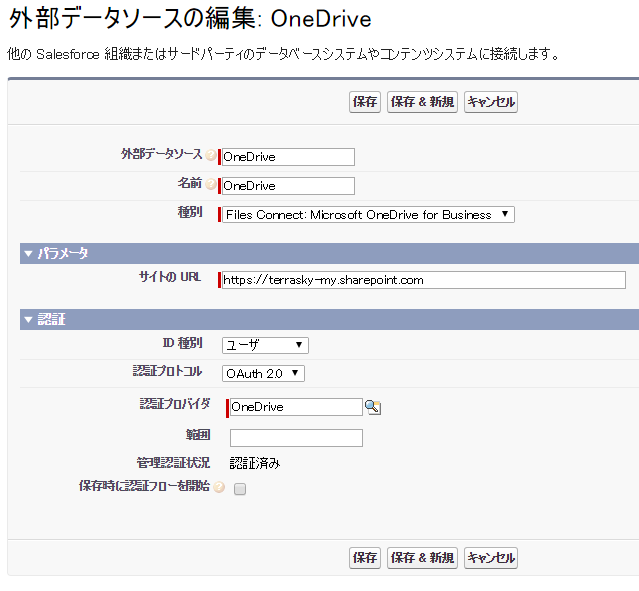Click the top 保存 button
The image size is (639, 591).
(365, 102)
